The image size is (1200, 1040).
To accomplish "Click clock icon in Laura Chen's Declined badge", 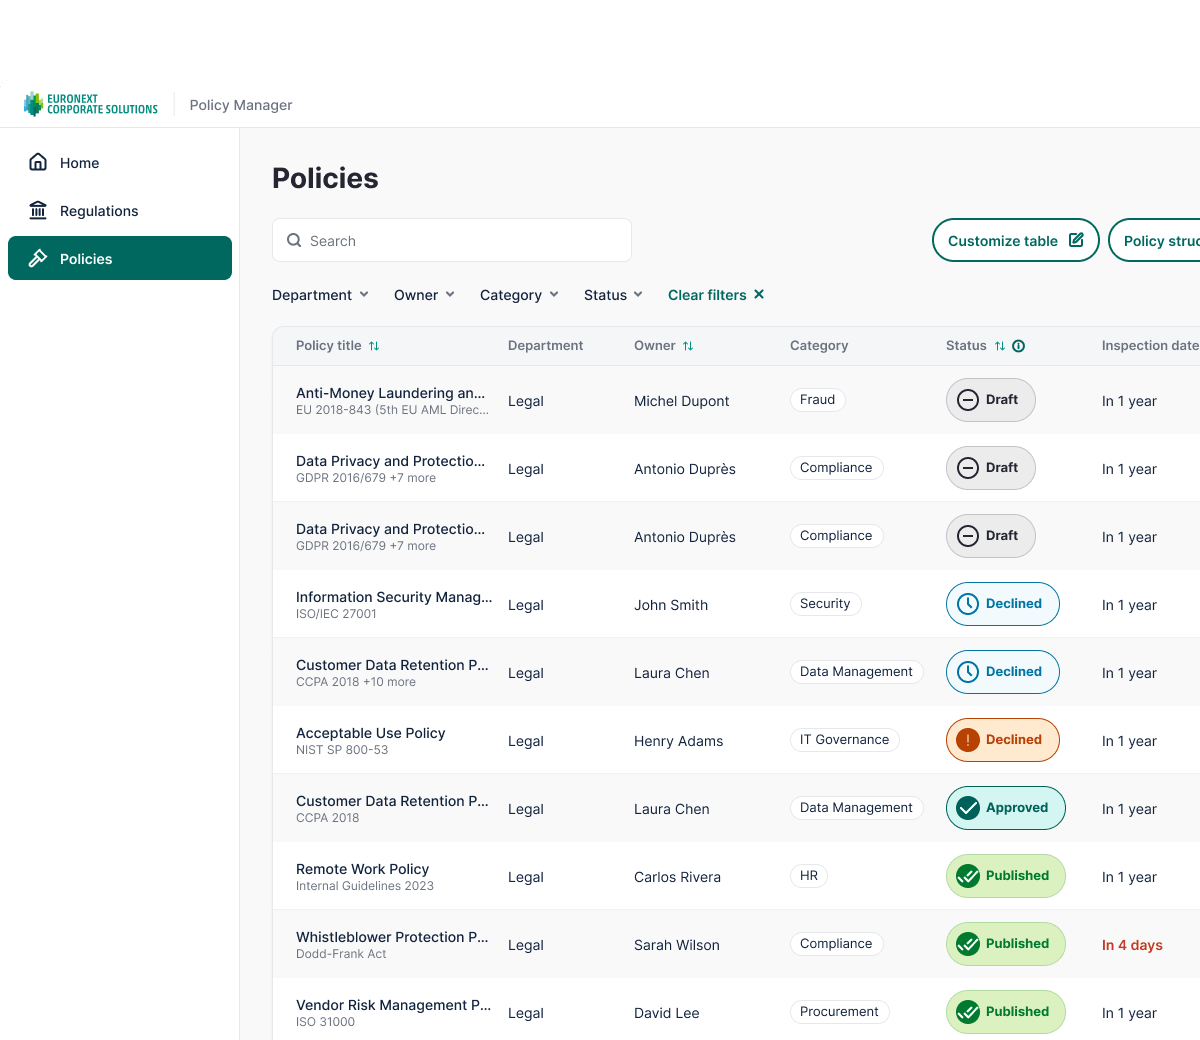I will [968, 672].
